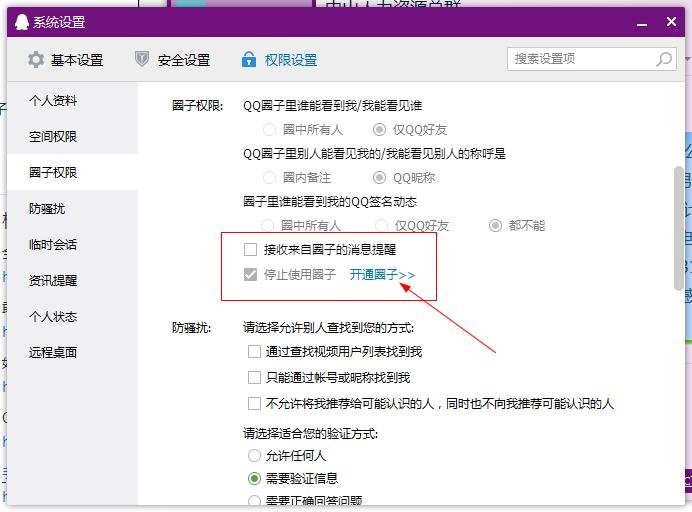Viewport: 692px width, 512px height.
Task: Click the magnifier search icon
Action: [664, 59]
